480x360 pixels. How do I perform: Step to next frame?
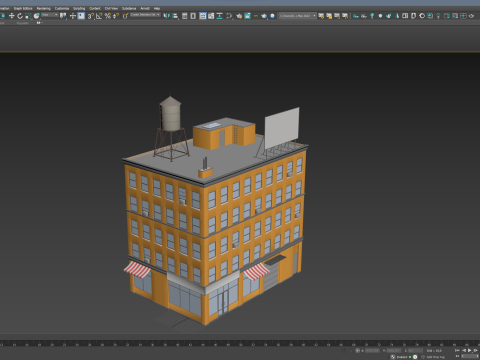pos(475,350)
